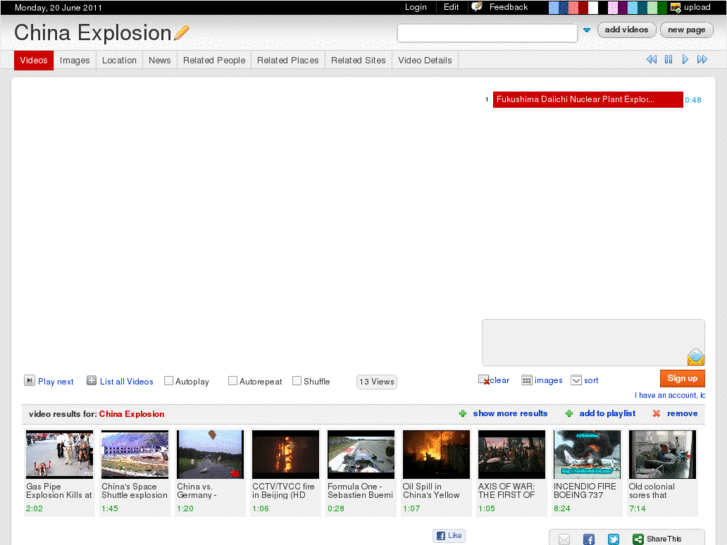Click the Play next icon
The image size is (727, 545).
coord(29,380)
